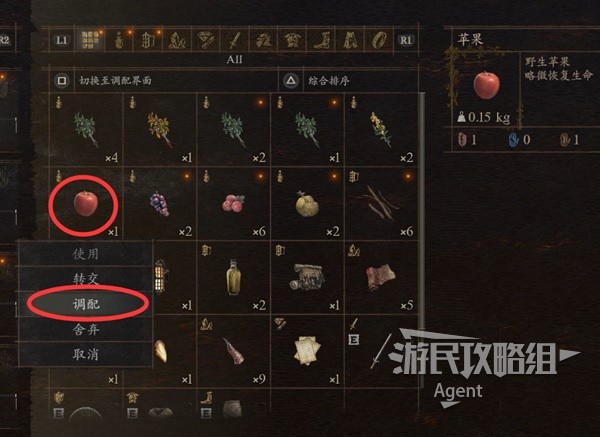
Task: Switch to the weapons sword category tab
Action: tap(235, 40)
